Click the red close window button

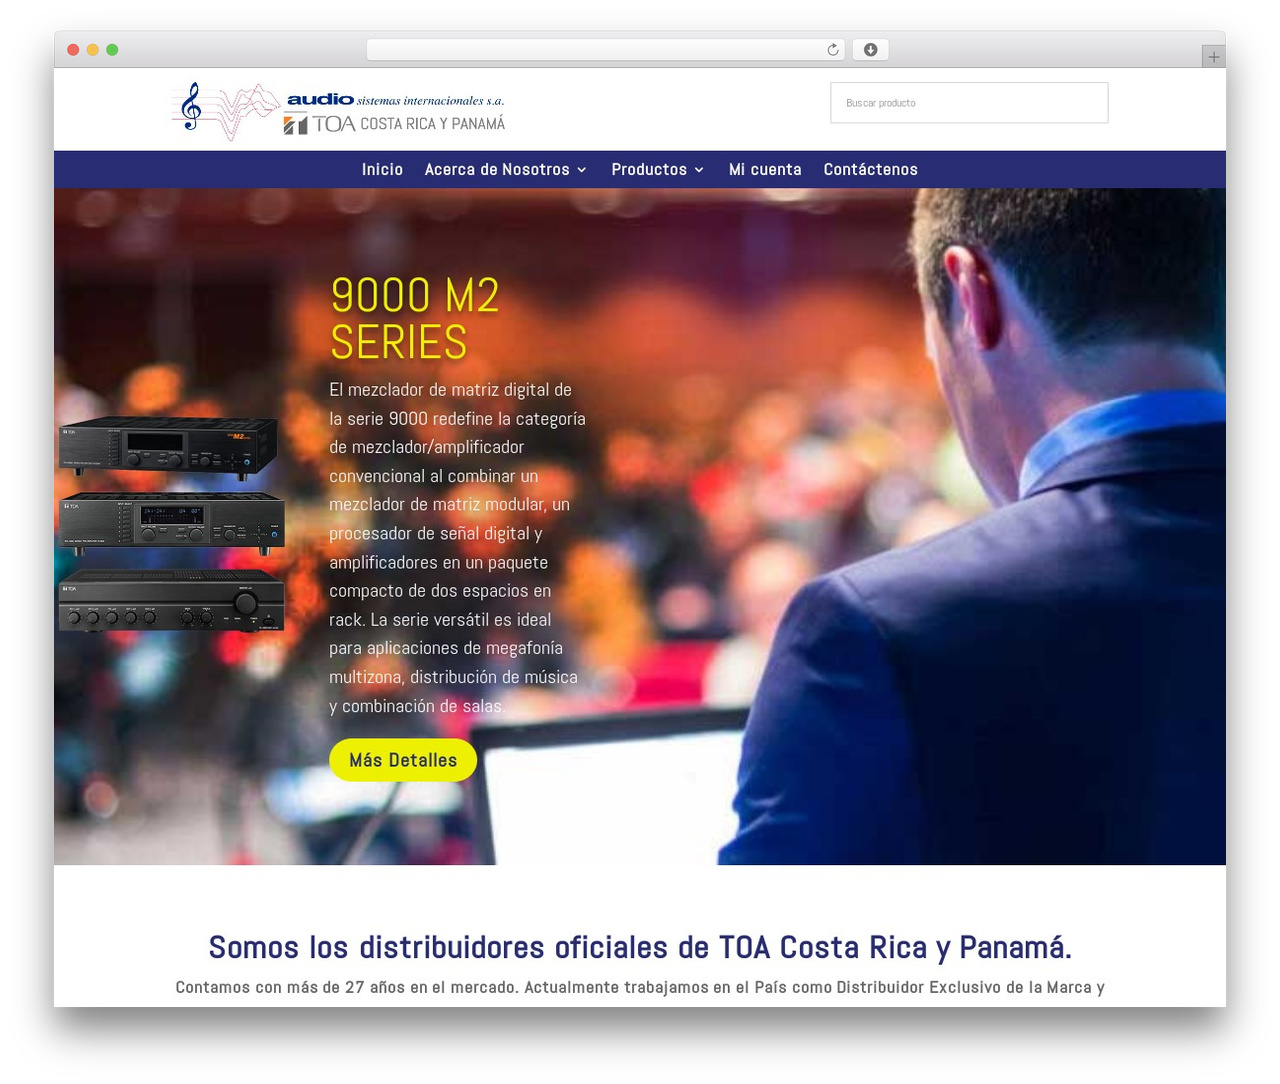click(73, 50)
